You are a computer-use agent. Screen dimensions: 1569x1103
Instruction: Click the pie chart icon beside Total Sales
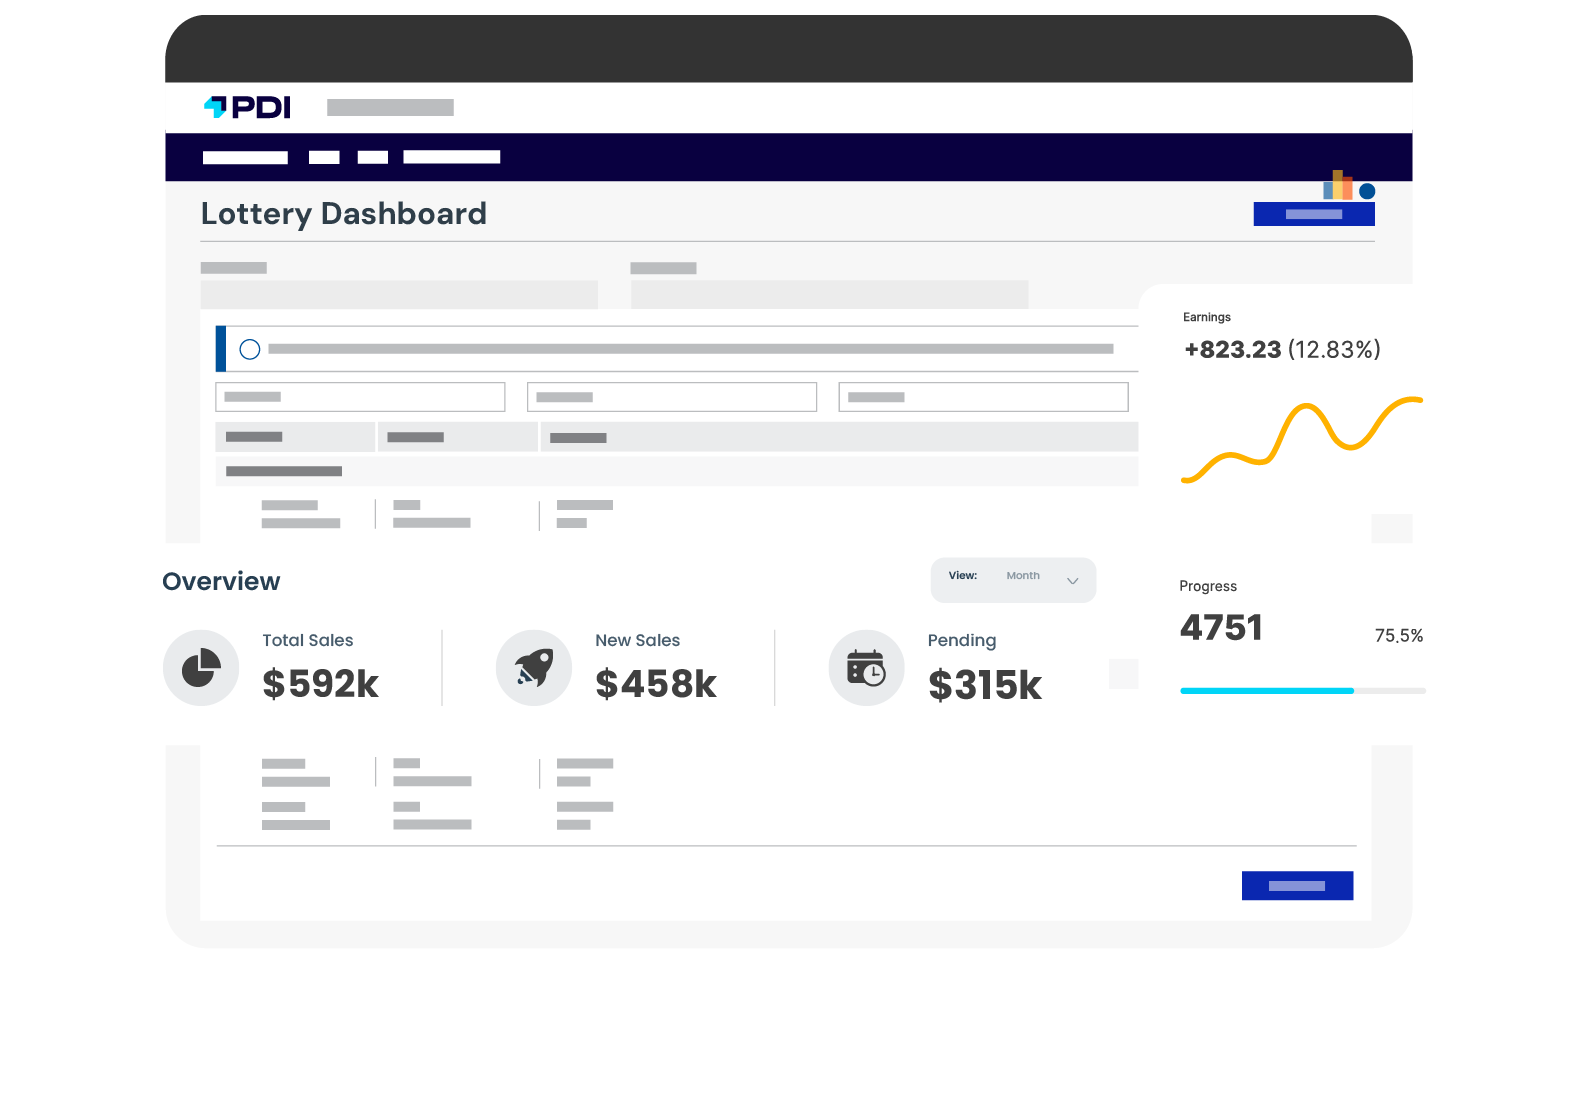click(201, 668)
